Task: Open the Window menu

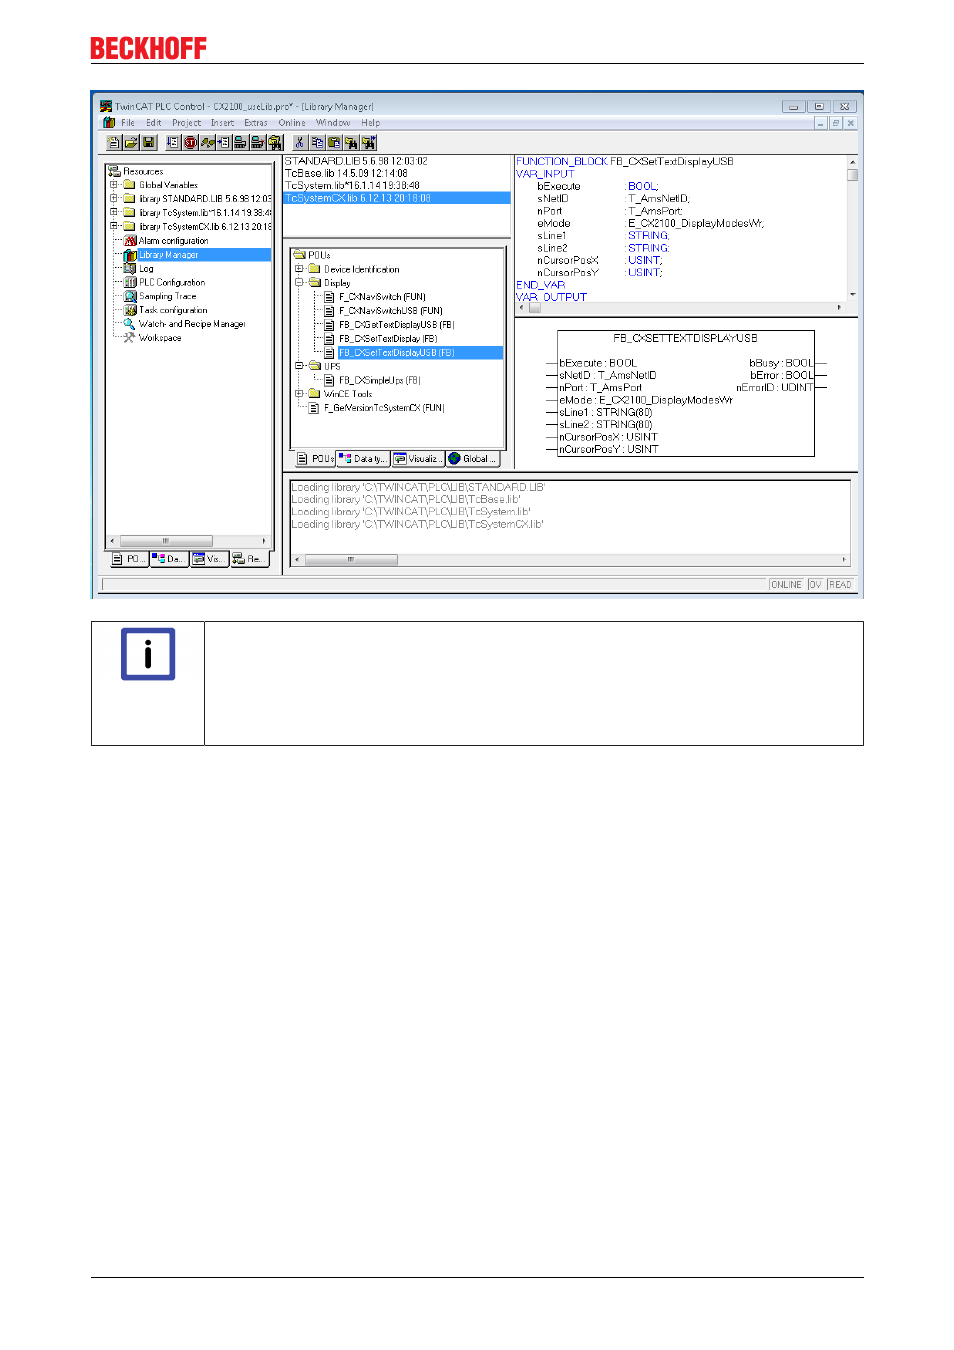Action: pos(333,123)
